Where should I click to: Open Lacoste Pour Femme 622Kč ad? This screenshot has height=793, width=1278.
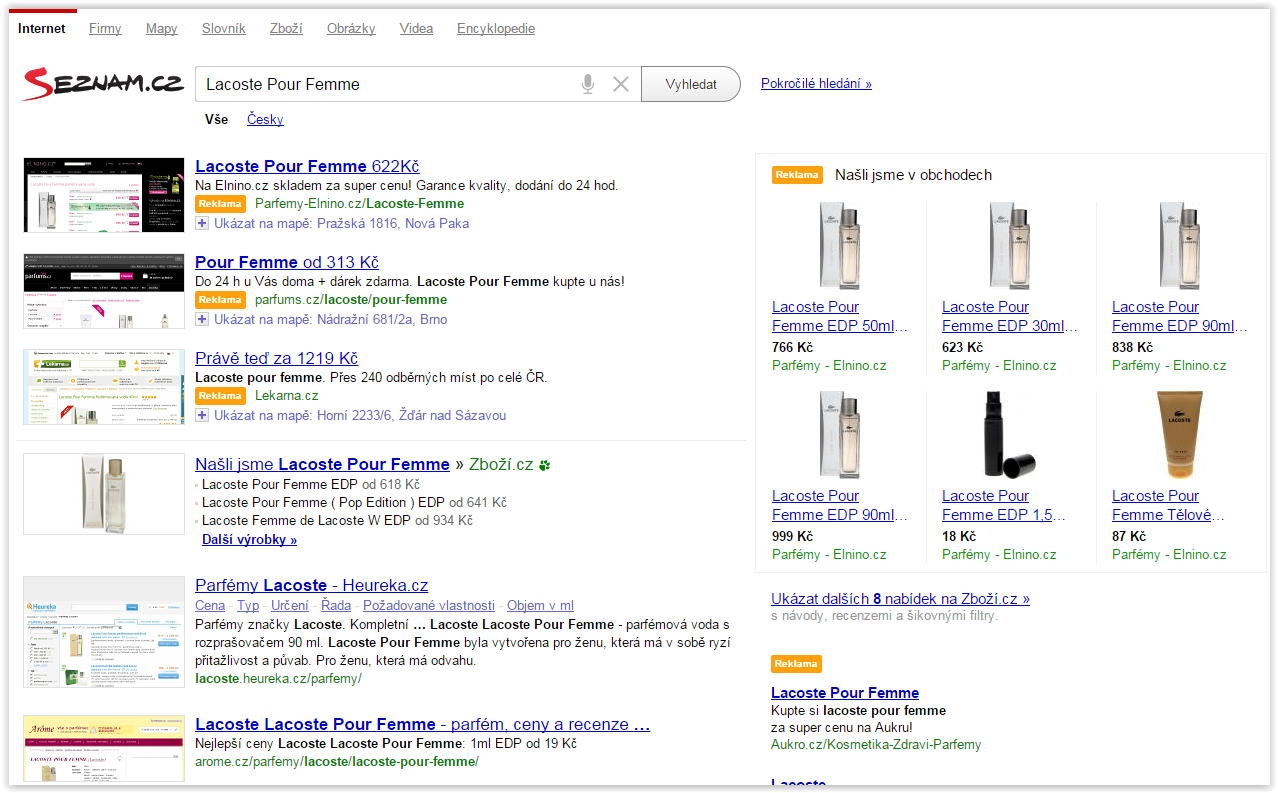click(307, 166)
